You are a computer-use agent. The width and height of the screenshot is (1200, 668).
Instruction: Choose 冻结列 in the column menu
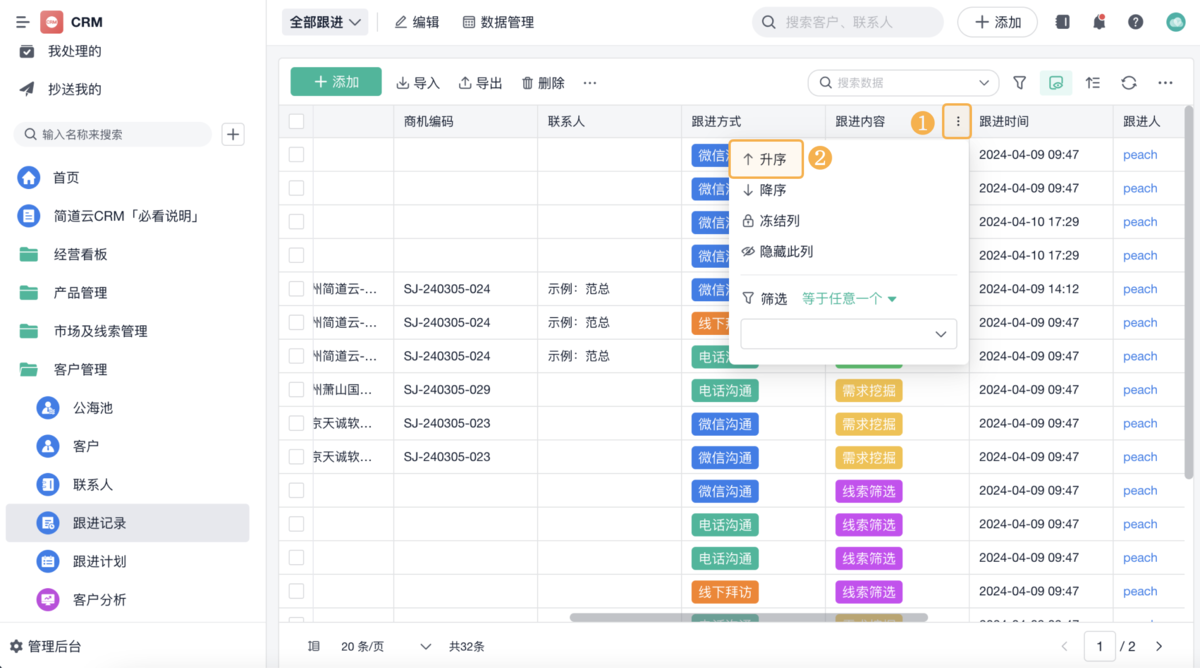point(778,221)
